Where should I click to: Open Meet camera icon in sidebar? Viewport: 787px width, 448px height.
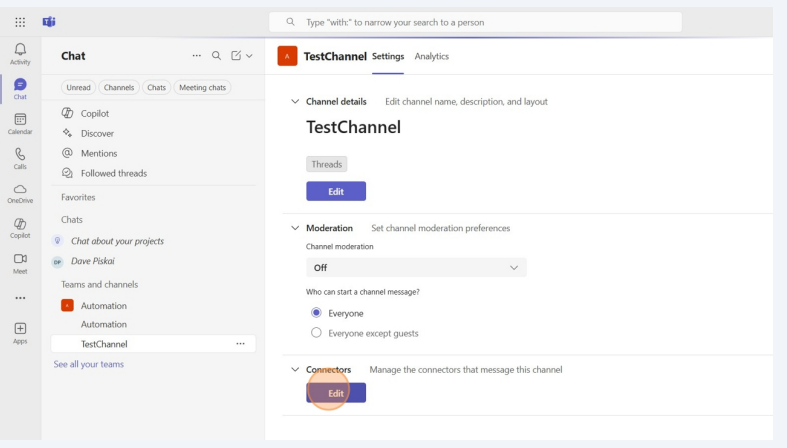click(20, 260)
